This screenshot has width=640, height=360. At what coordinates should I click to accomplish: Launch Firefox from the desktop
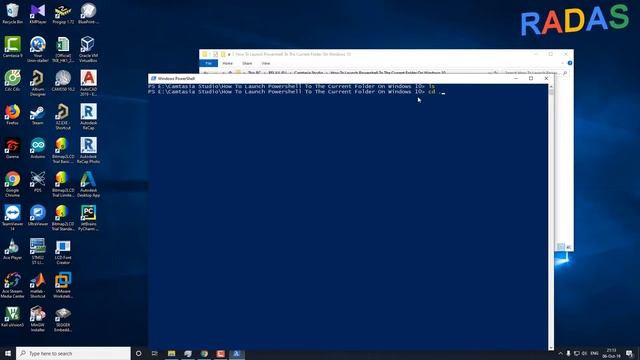click(12, 114)
